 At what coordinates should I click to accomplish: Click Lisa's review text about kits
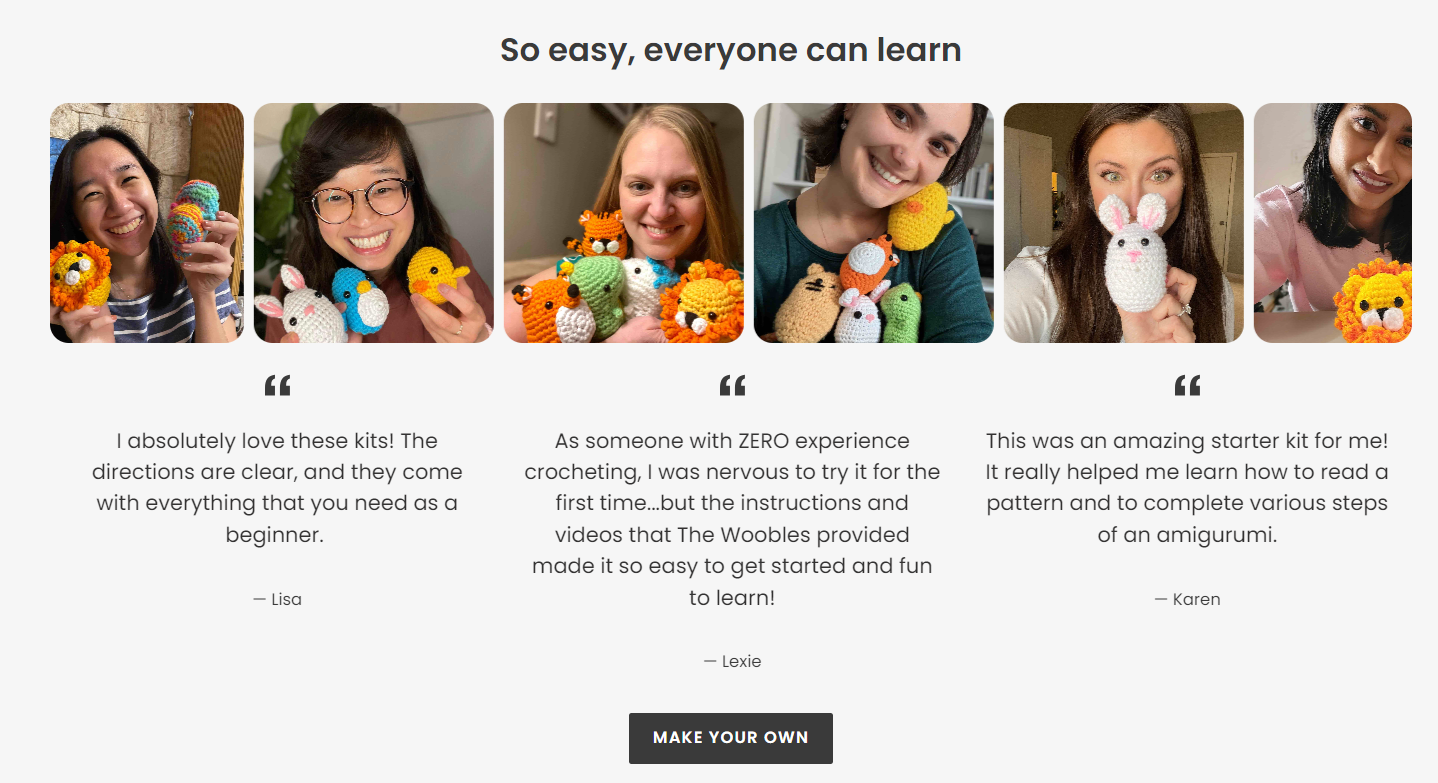[277, 488]
